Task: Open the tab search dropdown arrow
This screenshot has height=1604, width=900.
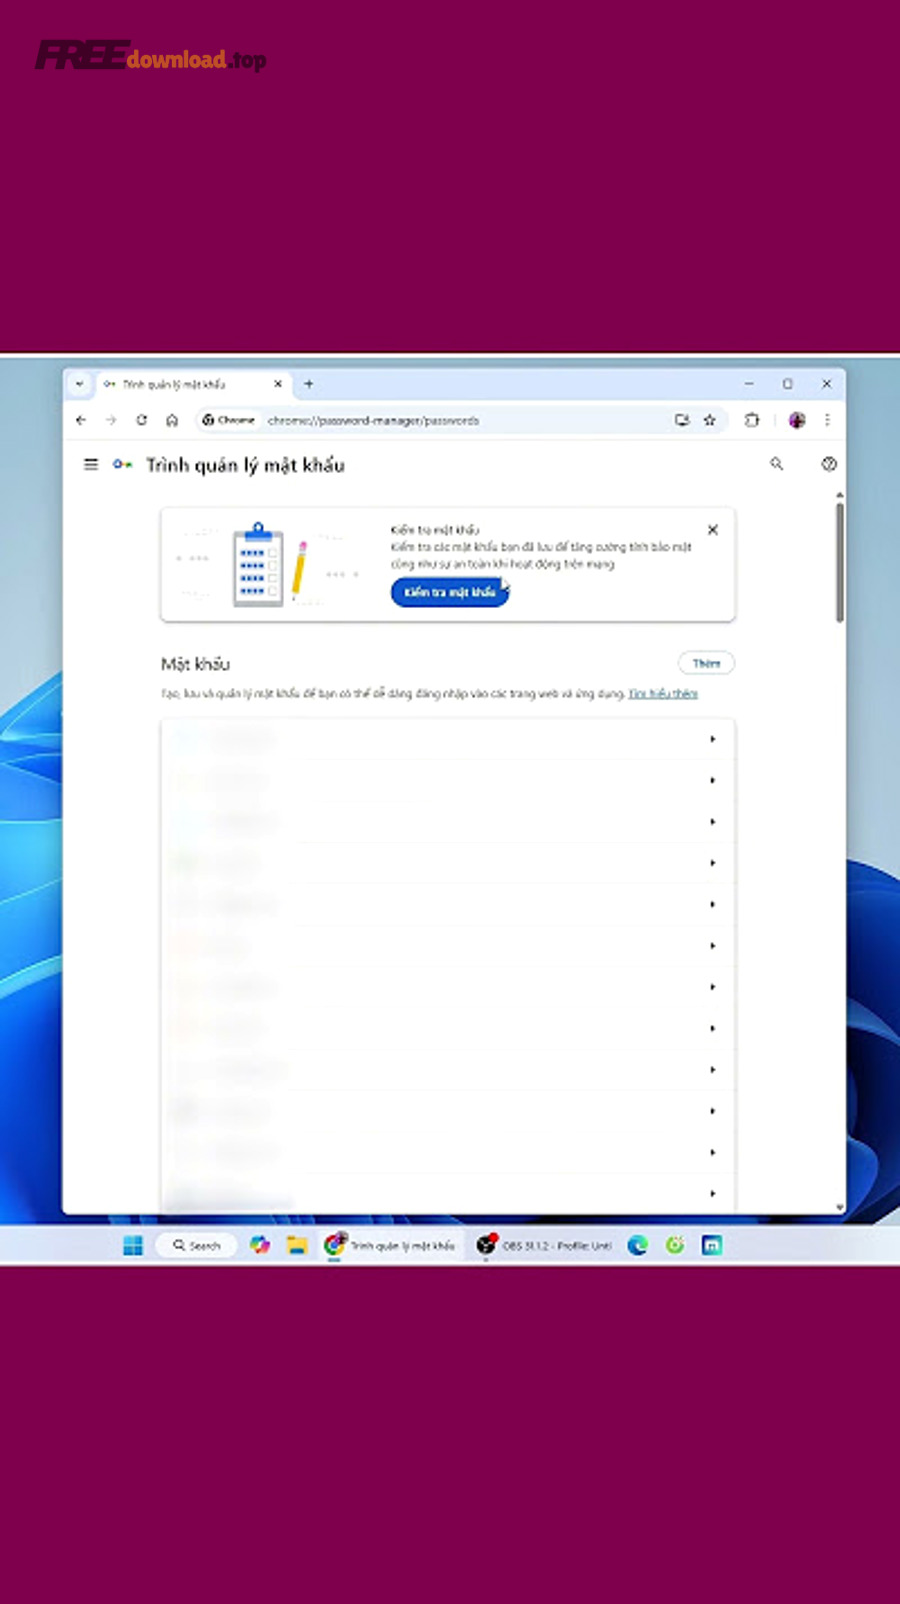Action: point(80,384)
